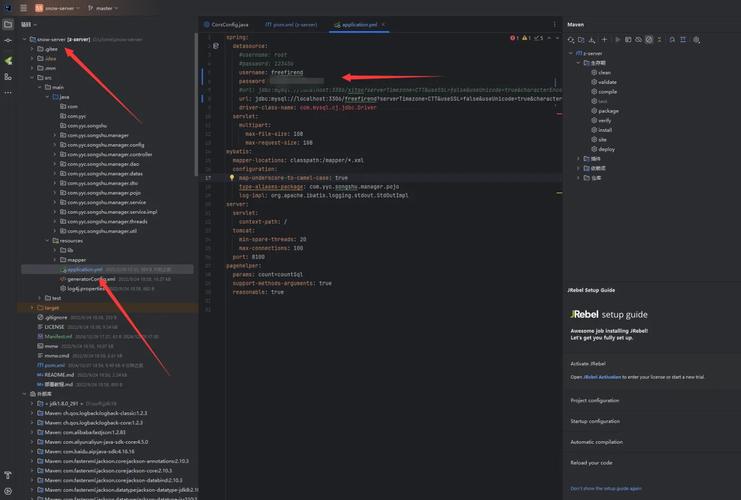The height and width of the screenshot is (500, 741).
Task: Toggle Maven skip tests mode
Action: click(649, 40)
